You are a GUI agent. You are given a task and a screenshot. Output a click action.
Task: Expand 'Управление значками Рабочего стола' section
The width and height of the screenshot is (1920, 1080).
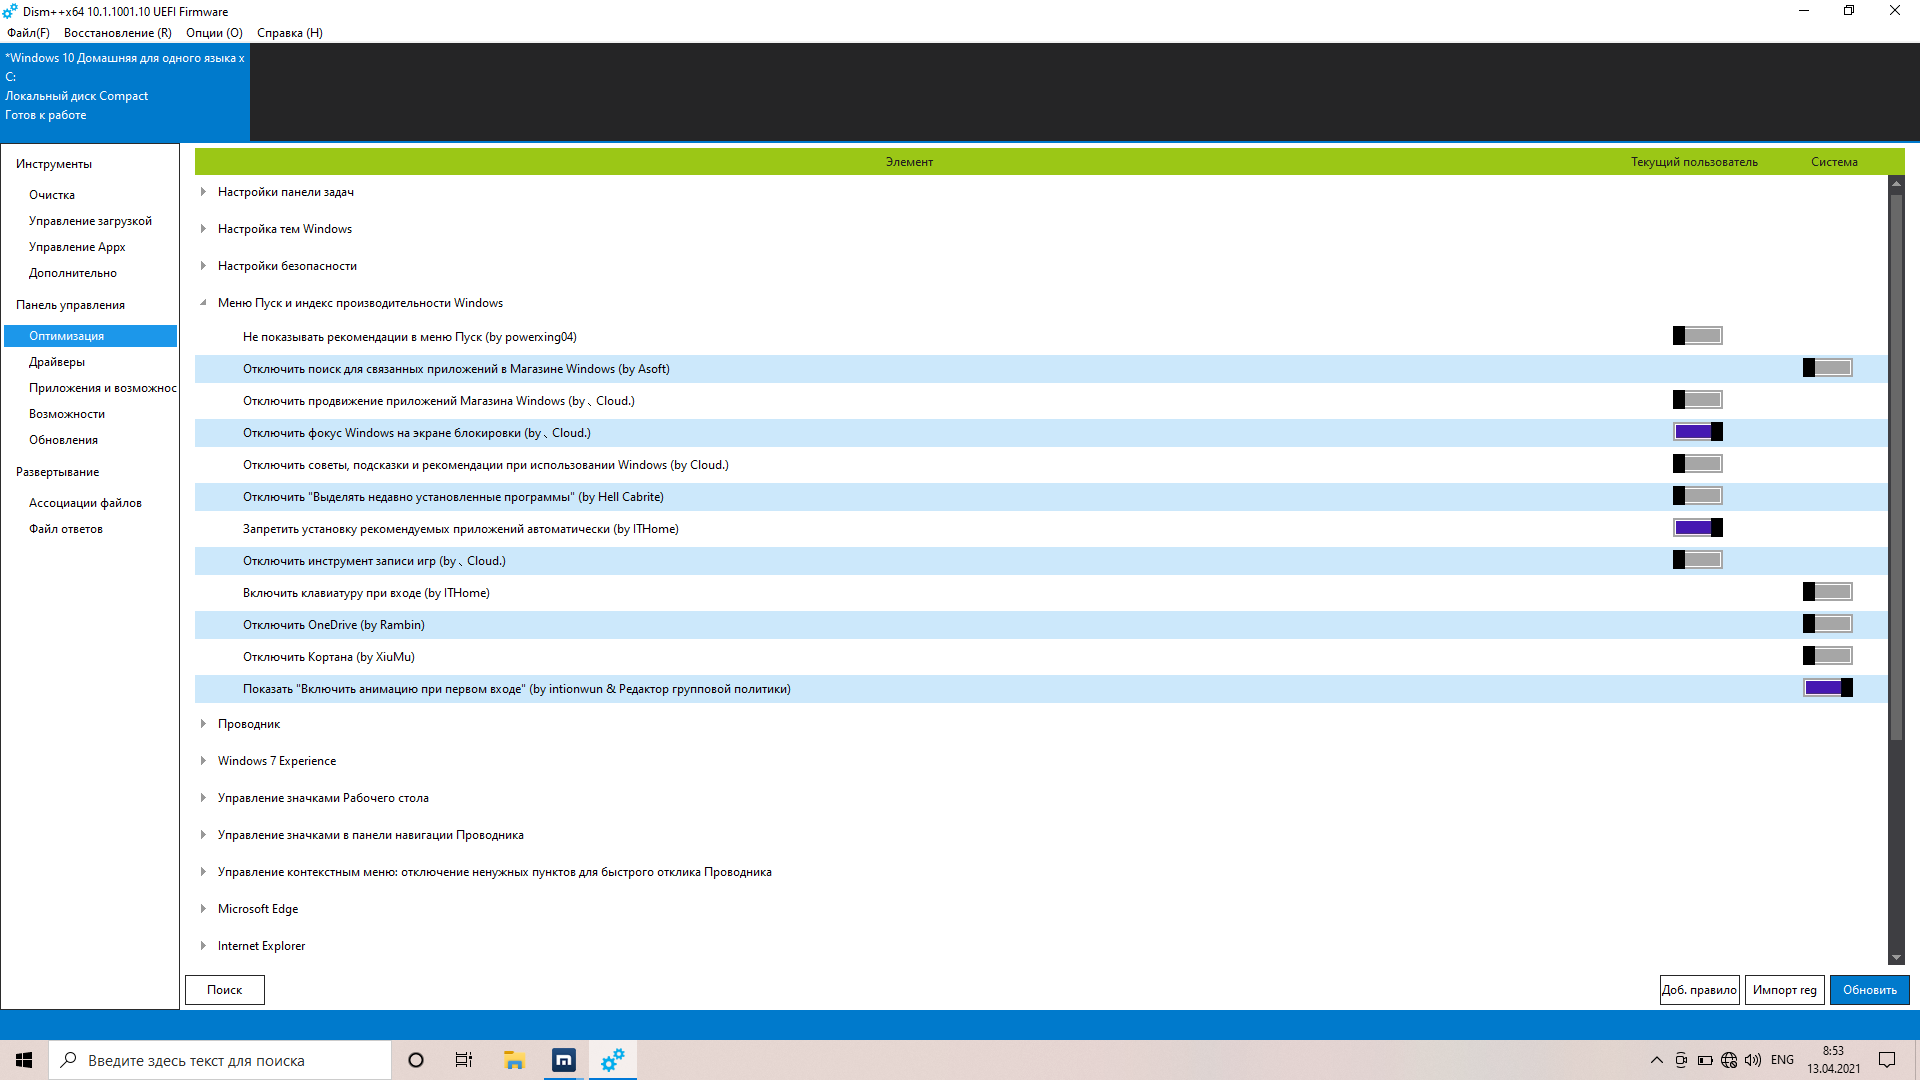point(203,798)
